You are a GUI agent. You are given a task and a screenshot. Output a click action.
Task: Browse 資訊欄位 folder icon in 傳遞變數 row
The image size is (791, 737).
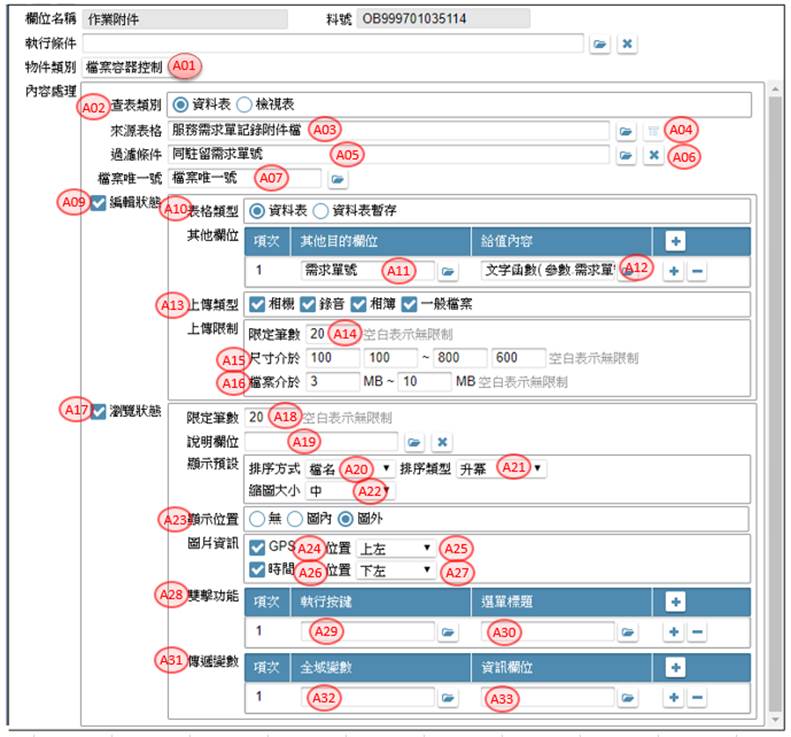click(x=627, y=698)
